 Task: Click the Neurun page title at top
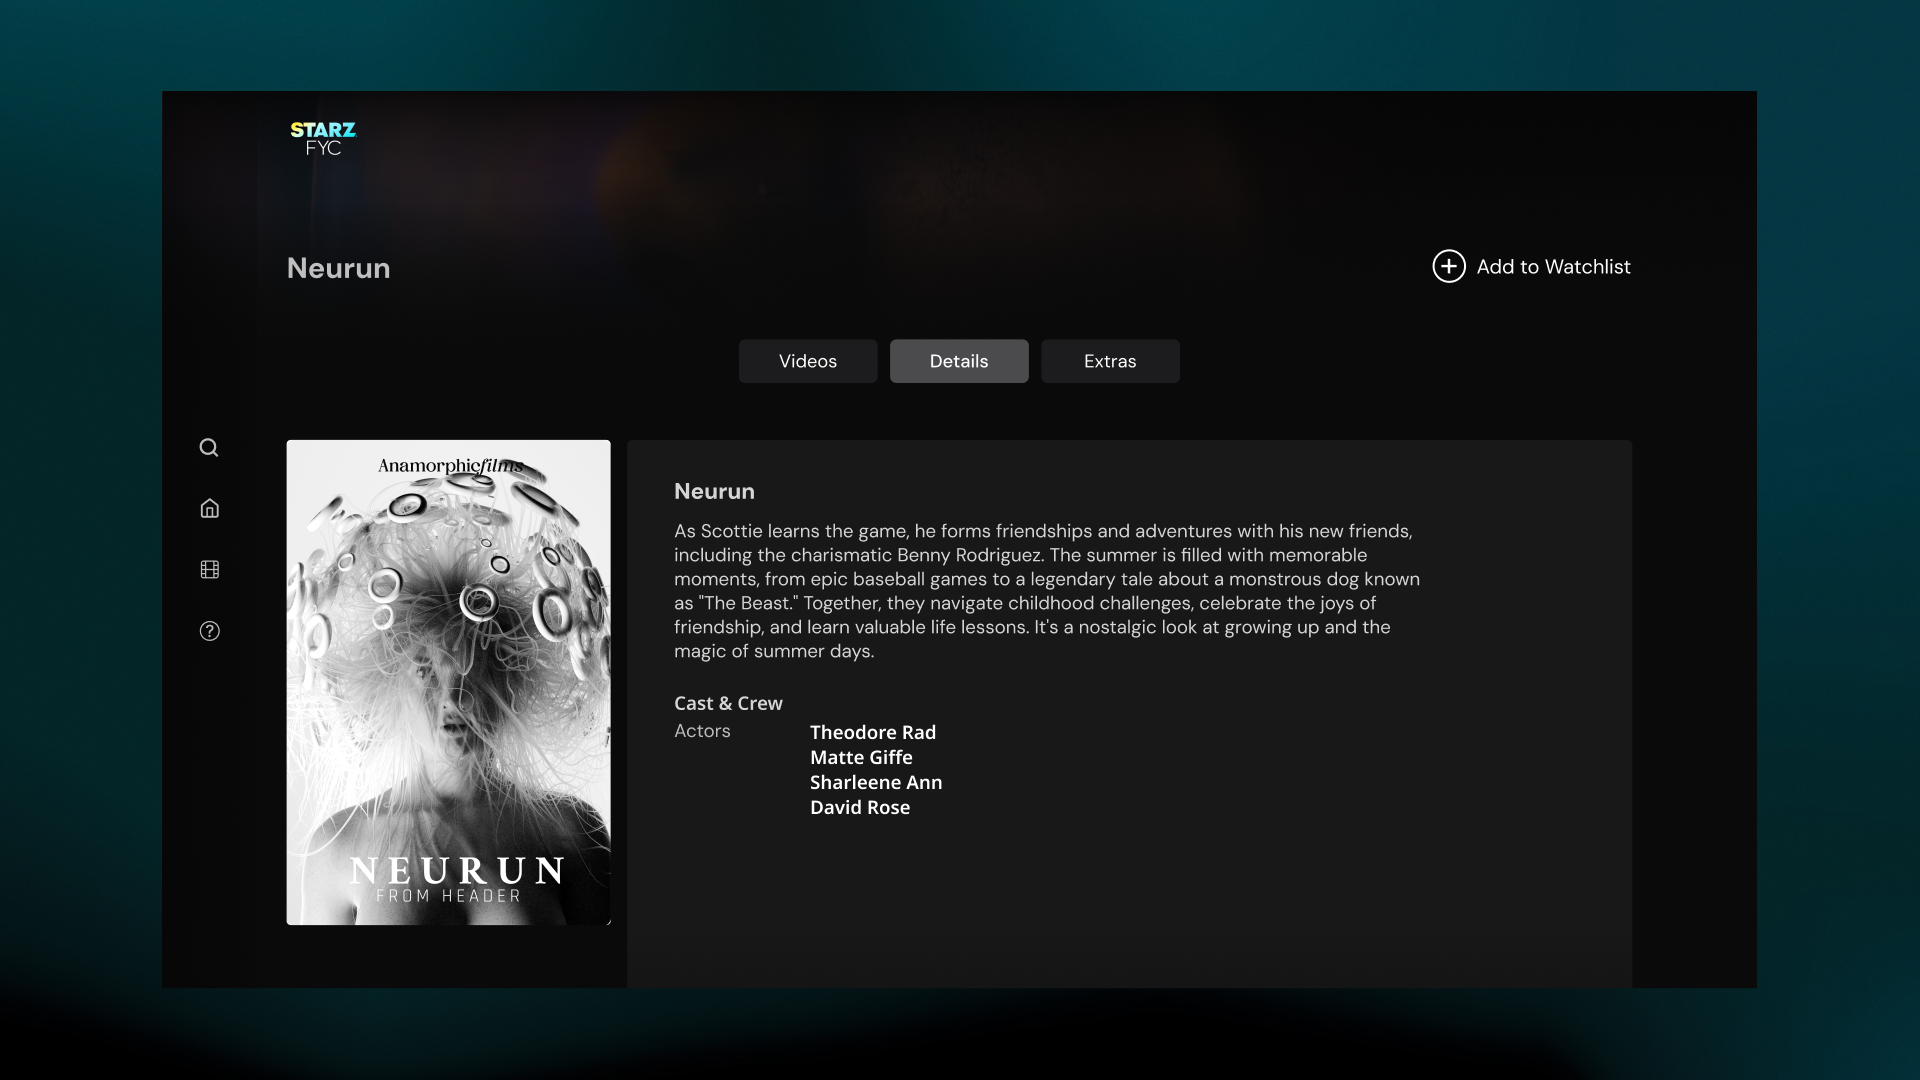338,268
